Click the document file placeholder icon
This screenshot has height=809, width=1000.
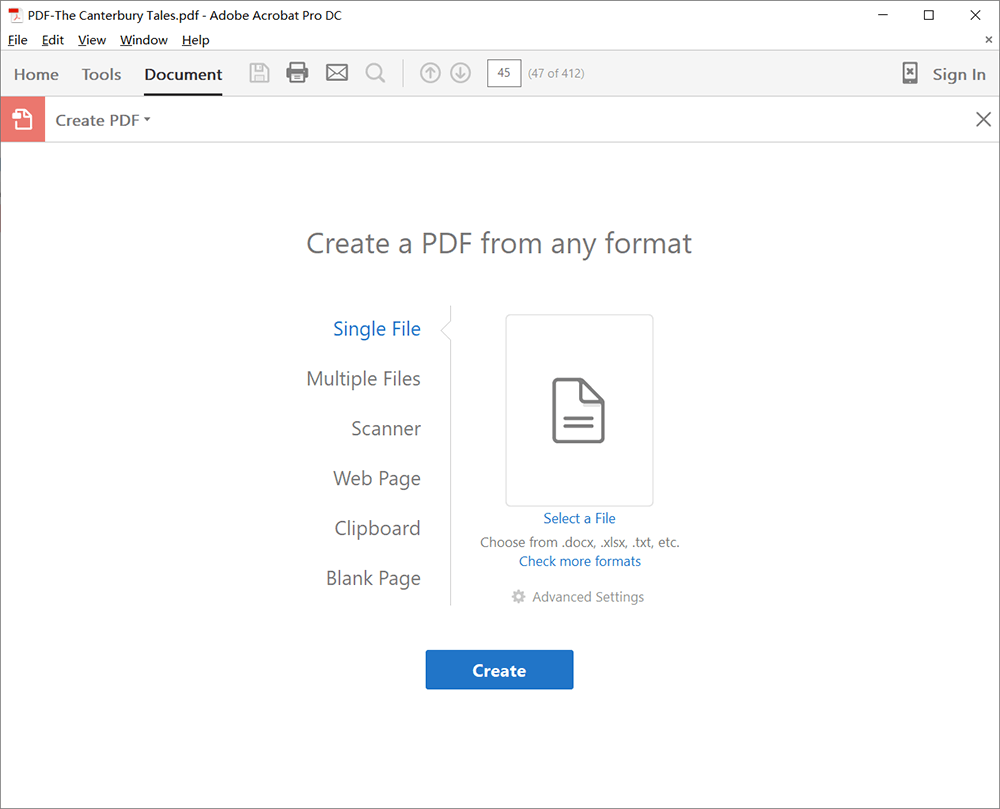coord(579,410)
